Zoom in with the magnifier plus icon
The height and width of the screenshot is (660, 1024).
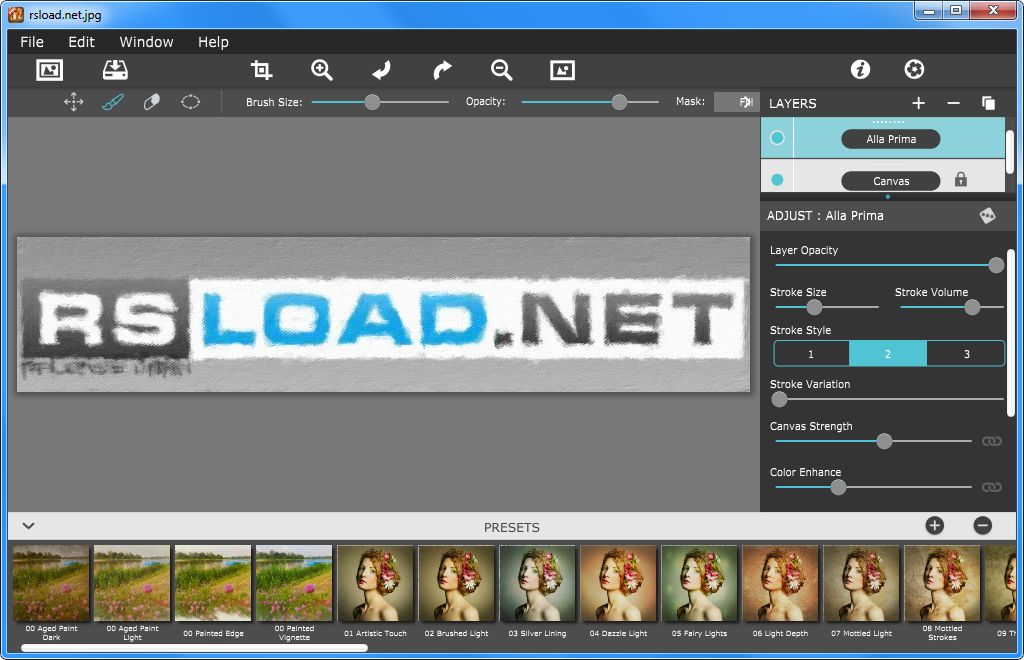tap(322, 70)
